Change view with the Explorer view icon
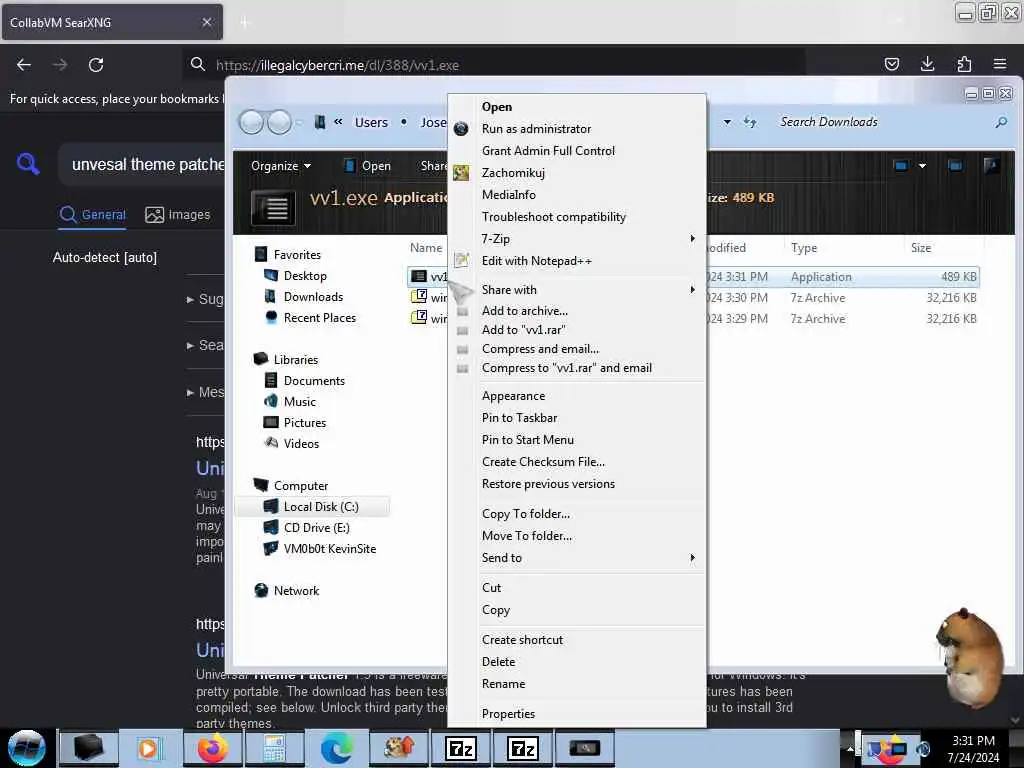The width and height of the screenshot is (1024, 768). 901,166
